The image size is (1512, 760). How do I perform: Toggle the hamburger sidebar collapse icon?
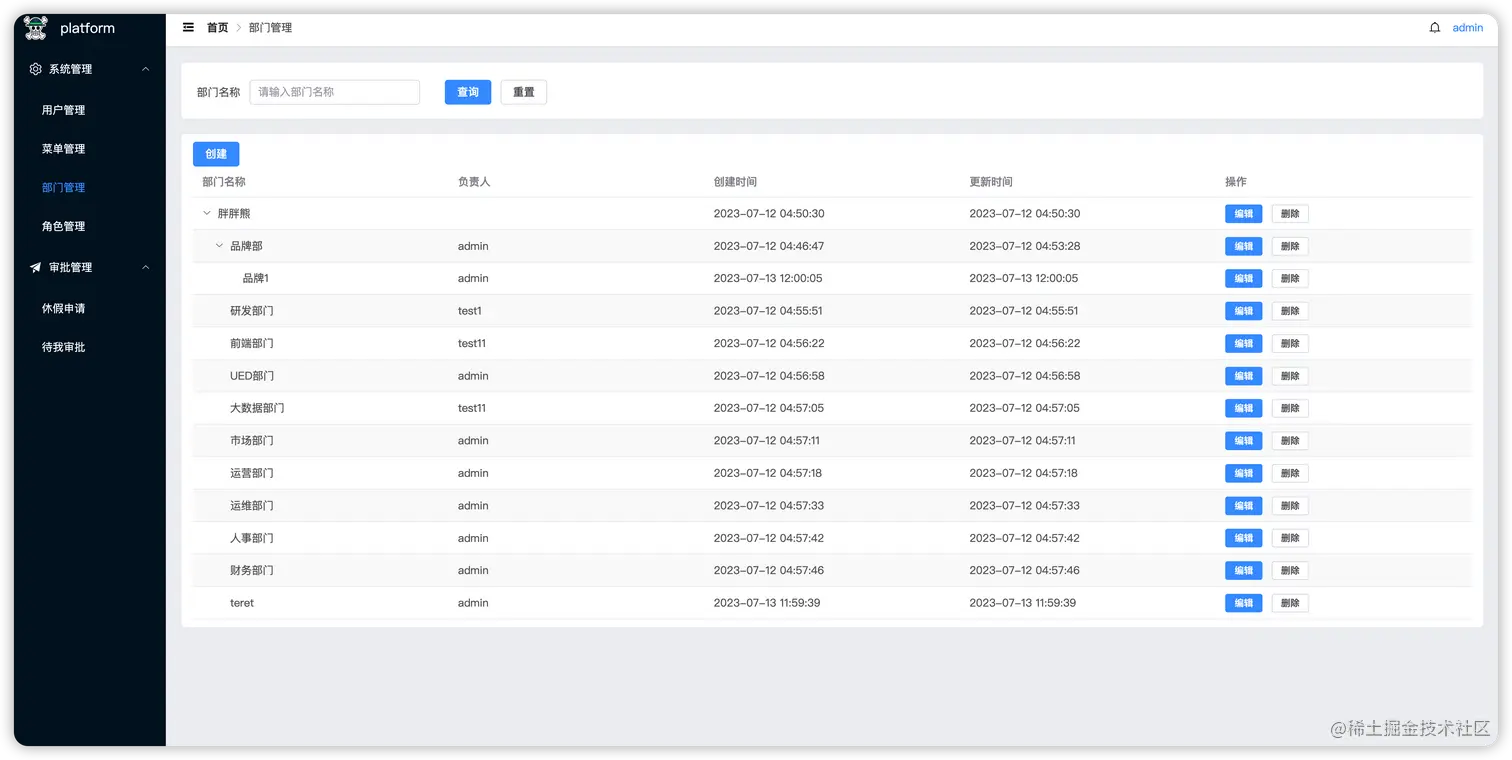click(x=188, y=28)
